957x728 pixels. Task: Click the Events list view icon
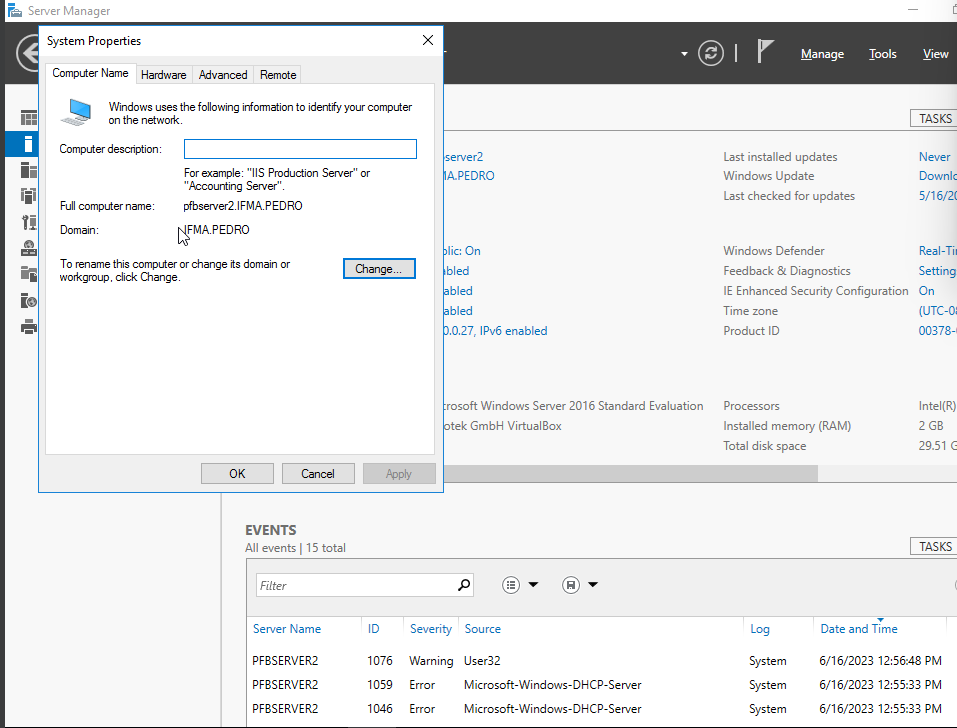pos(510,584)
